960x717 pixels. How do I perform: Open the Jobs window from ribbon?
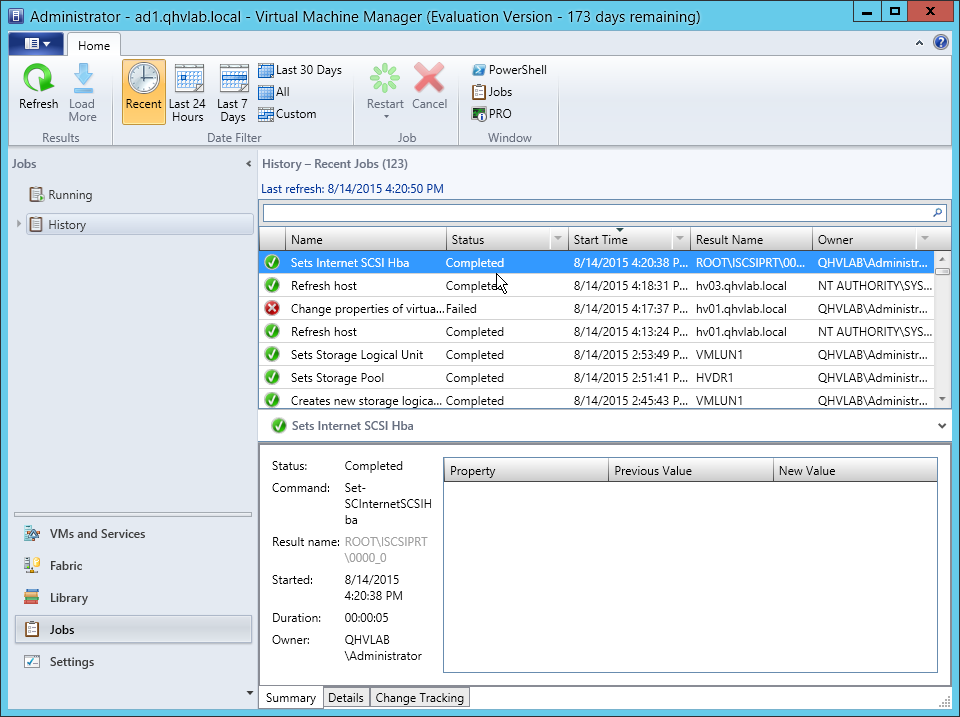[x=492, y=92]
